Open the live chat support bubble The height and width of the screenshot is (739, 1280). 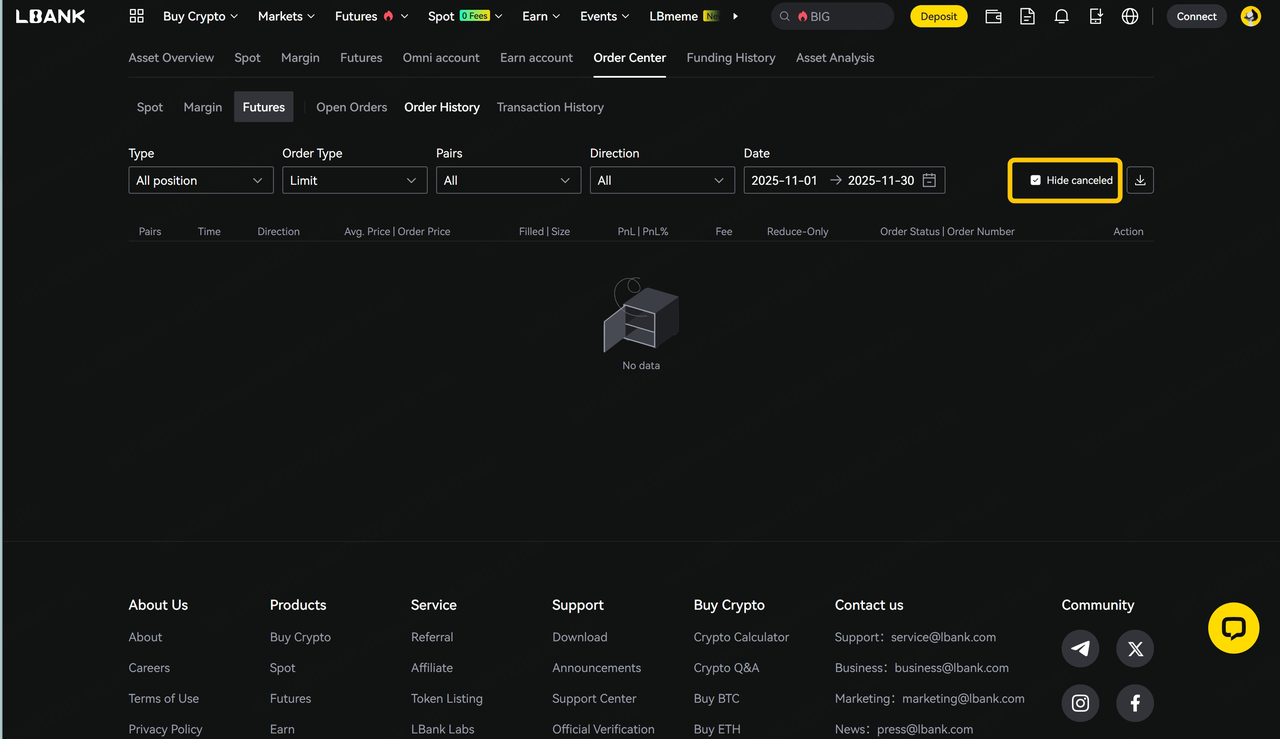[x=1233, y=628]
